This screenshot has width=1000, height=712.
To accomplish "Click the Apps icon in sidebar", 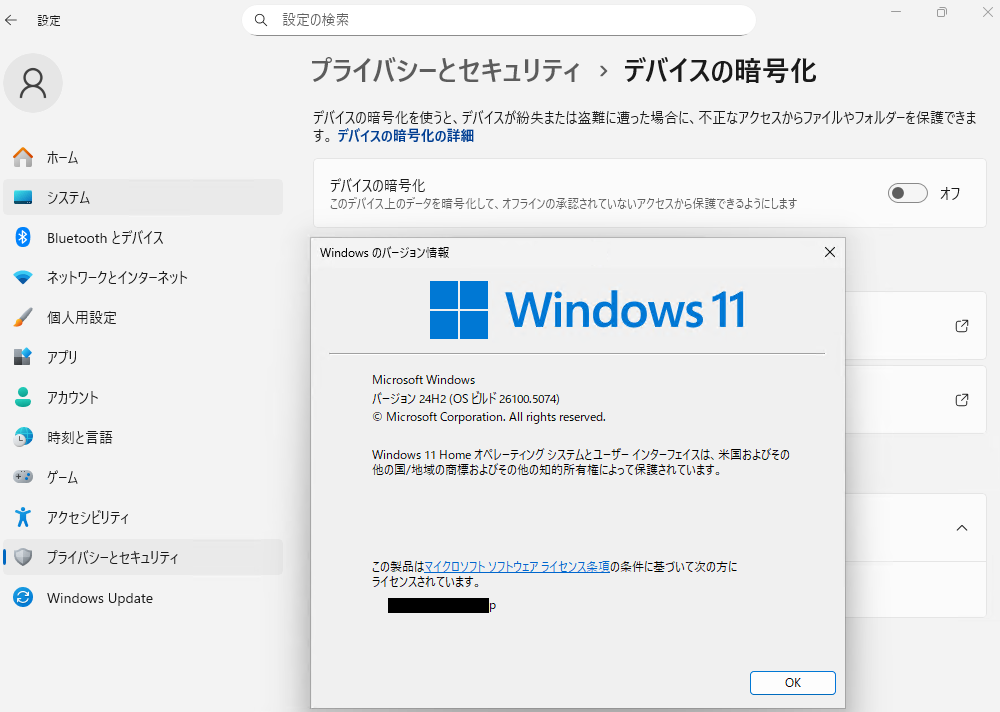I will pos(23,357).
